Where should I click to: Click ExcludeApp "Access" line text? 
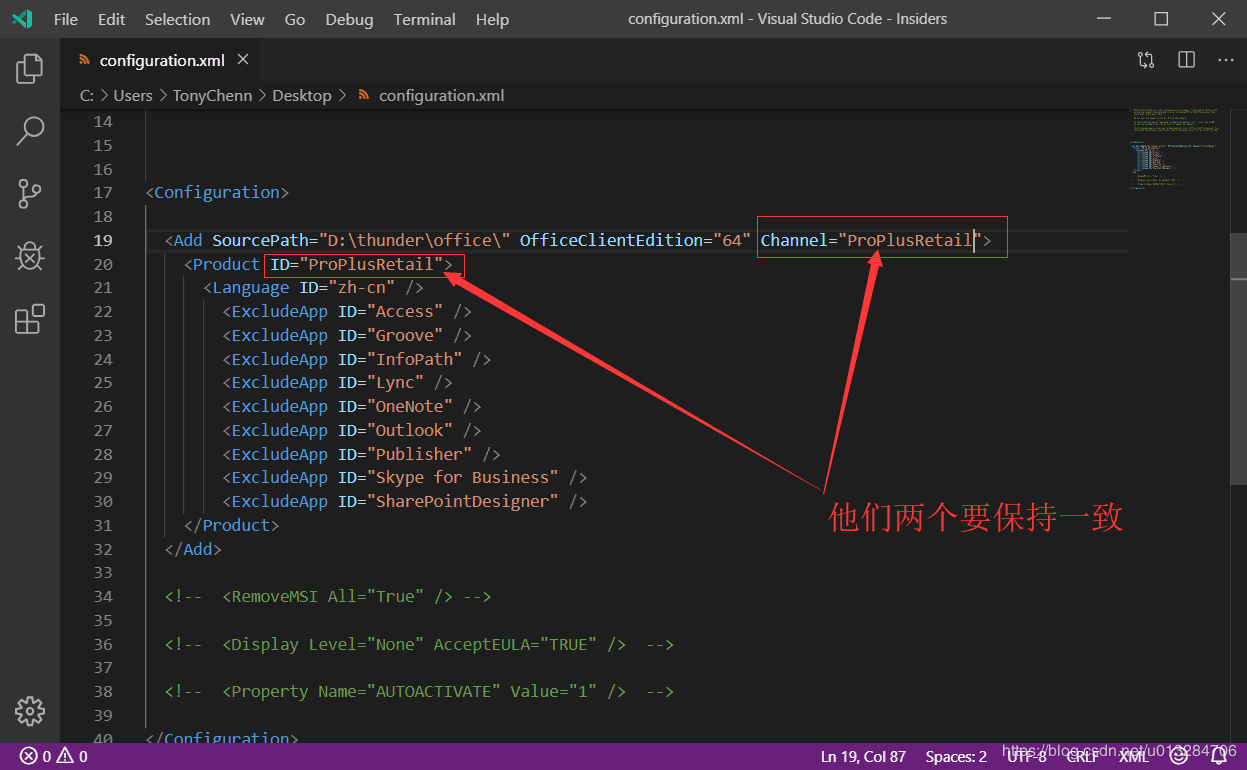point(347,312)
